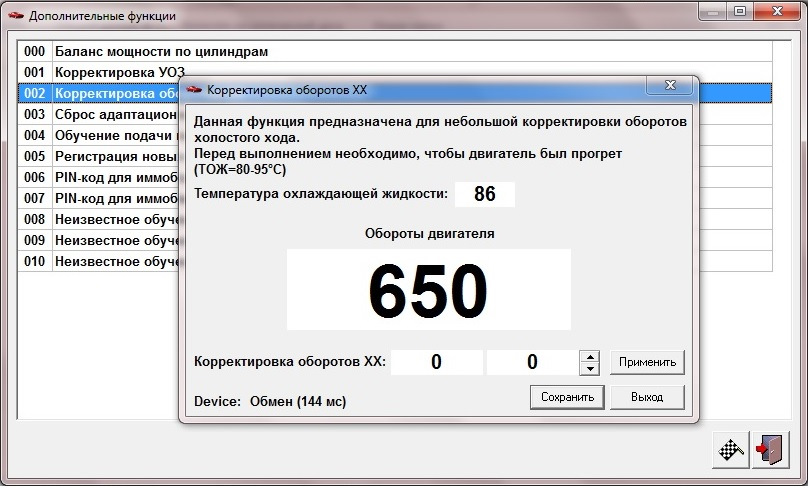Maximize the Дополнительные функции window
This screenshot has height=489, width=808.
(740, 11)
